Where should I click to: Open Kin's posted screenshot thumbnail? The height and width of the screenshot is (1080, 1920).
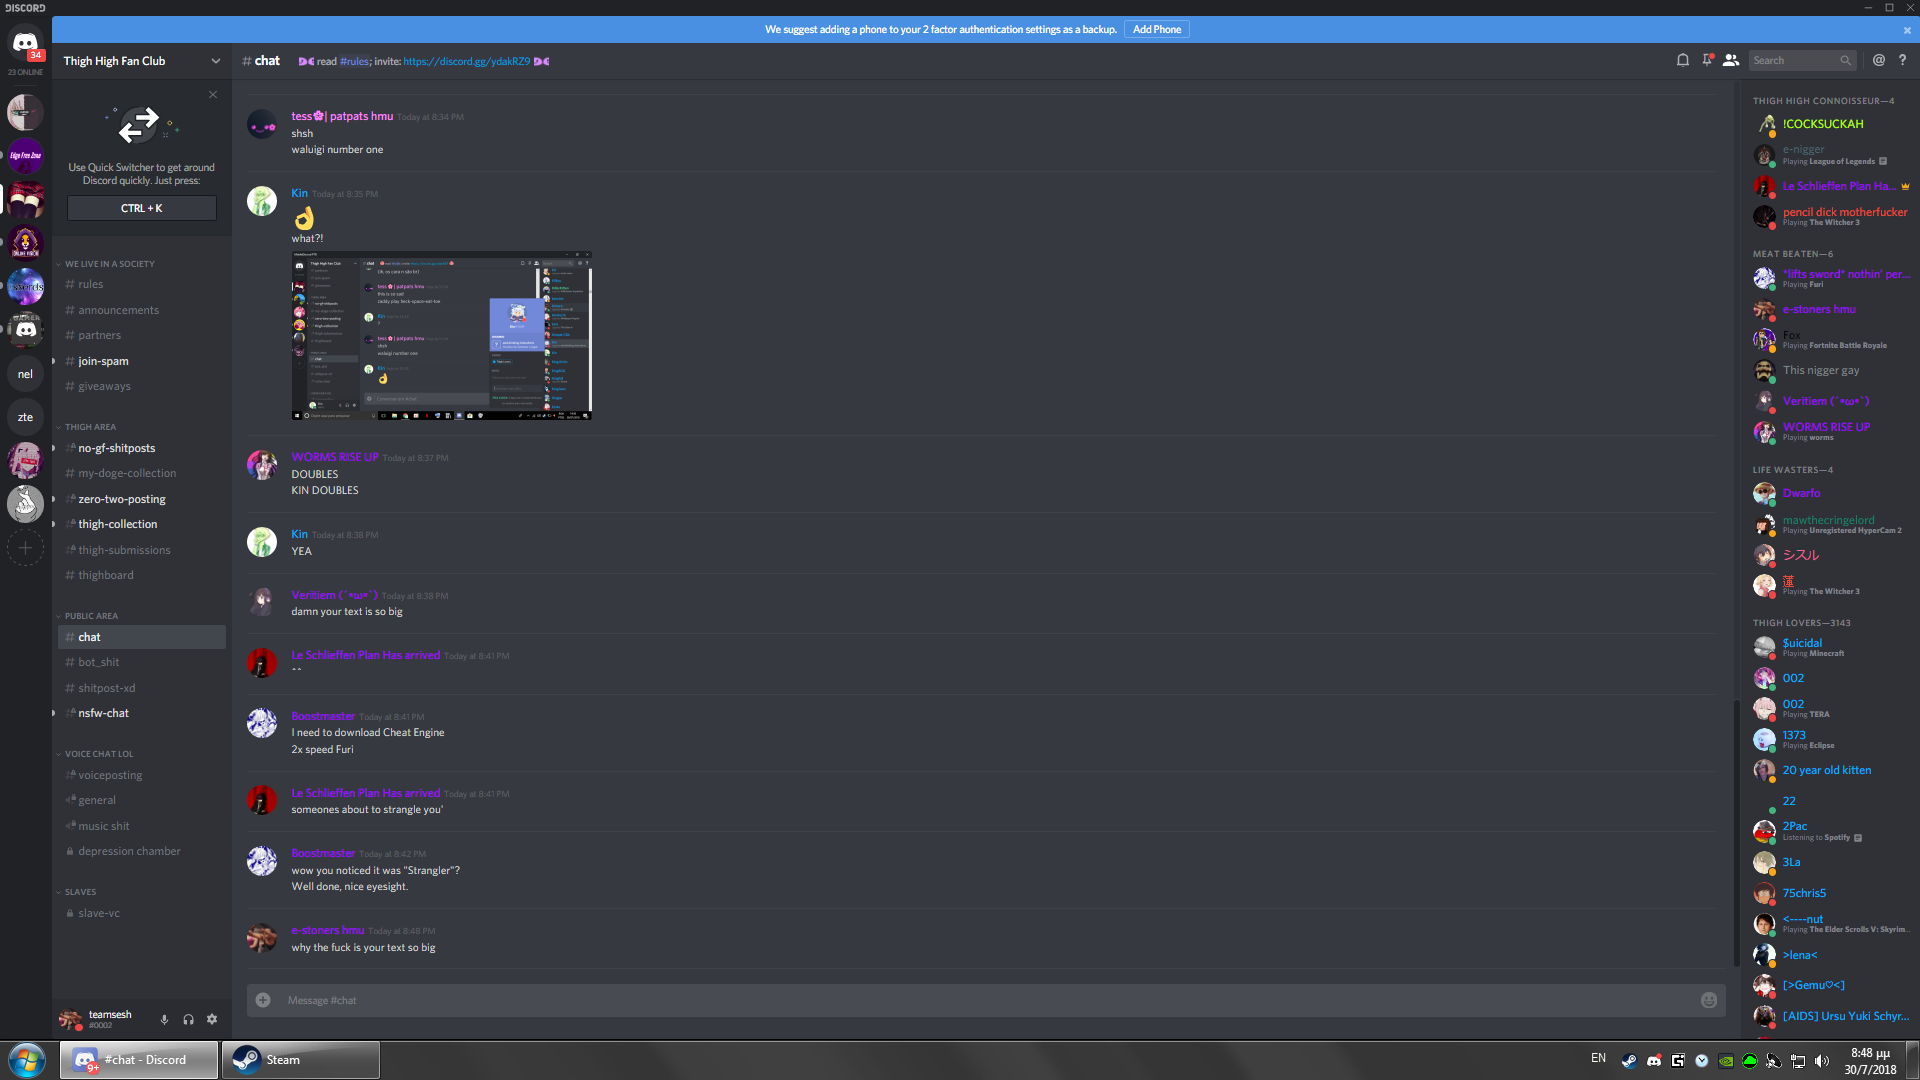[x=441, y=335]
